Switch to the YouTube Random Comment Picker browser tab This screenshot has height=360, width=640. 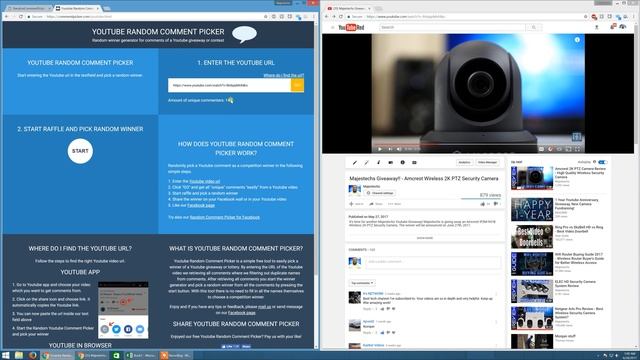(77, 8)
